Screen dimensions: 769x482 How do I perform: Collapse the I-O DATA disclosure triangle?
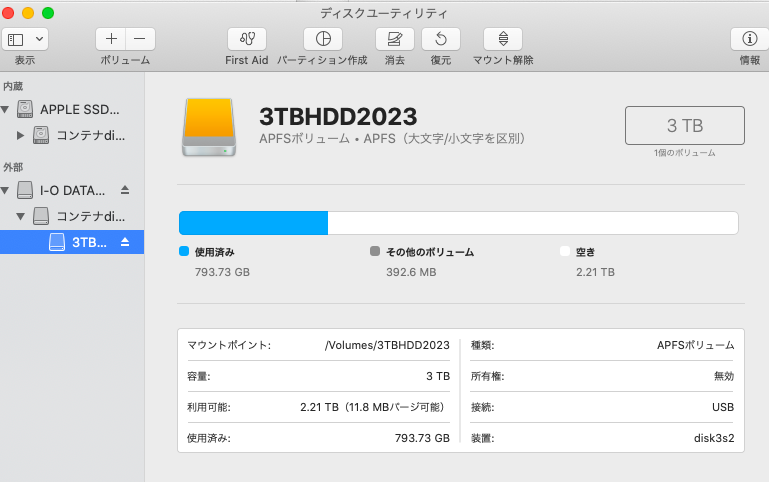[x=5, y=190]
